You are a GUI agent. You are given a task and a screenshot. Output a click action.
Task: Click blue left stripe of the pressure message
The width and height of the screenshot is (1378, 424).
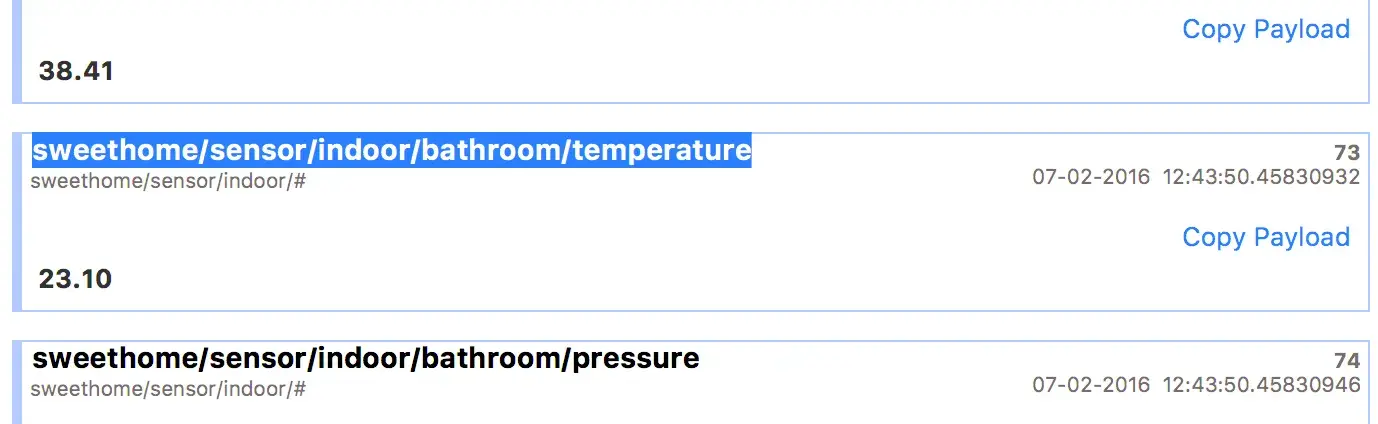[17, 382]
